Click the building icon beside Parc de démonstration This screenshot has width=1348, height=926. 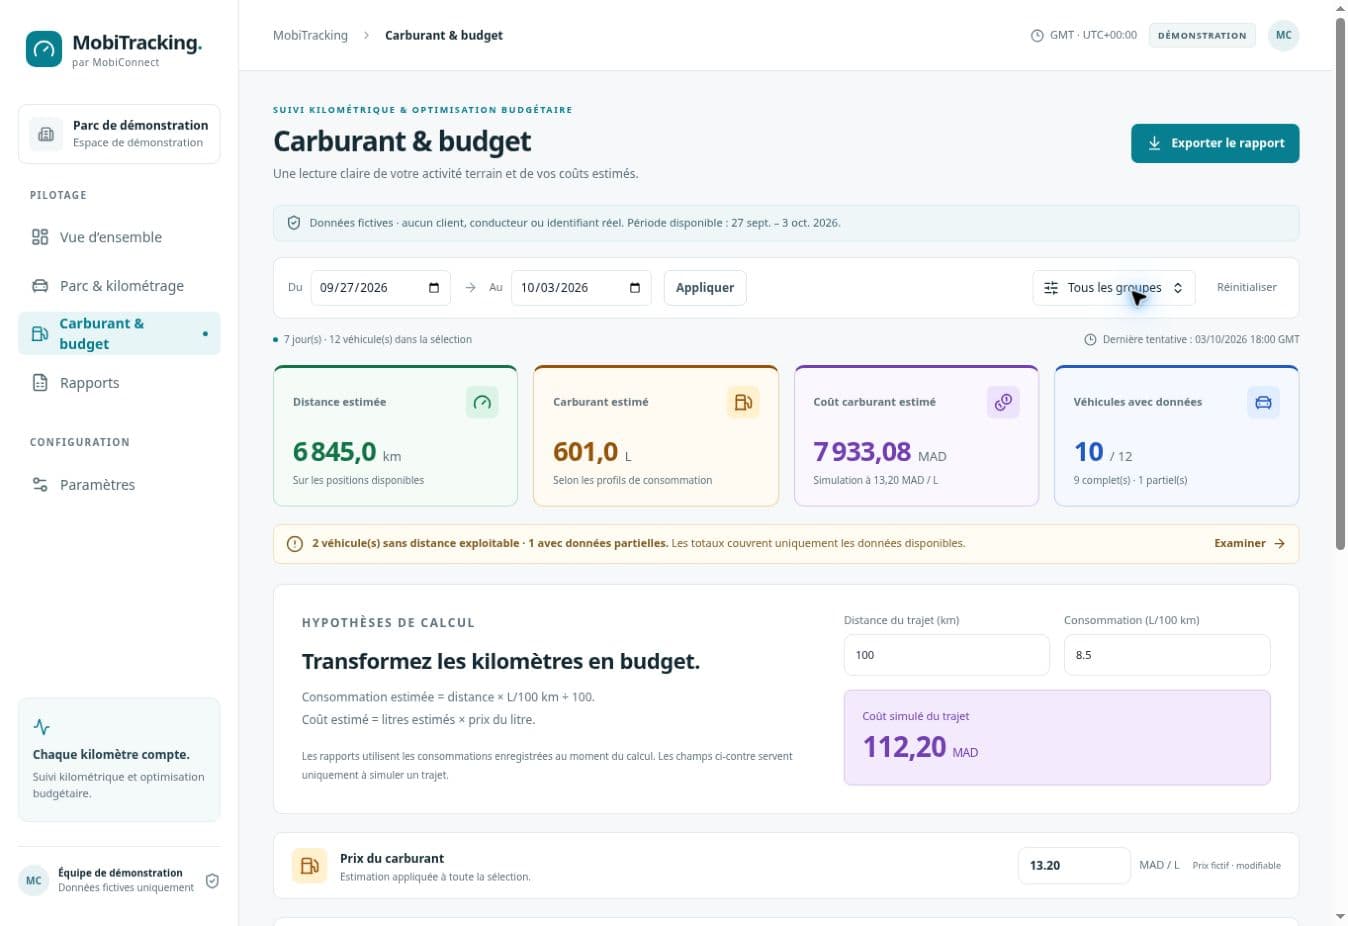point(46,134)
